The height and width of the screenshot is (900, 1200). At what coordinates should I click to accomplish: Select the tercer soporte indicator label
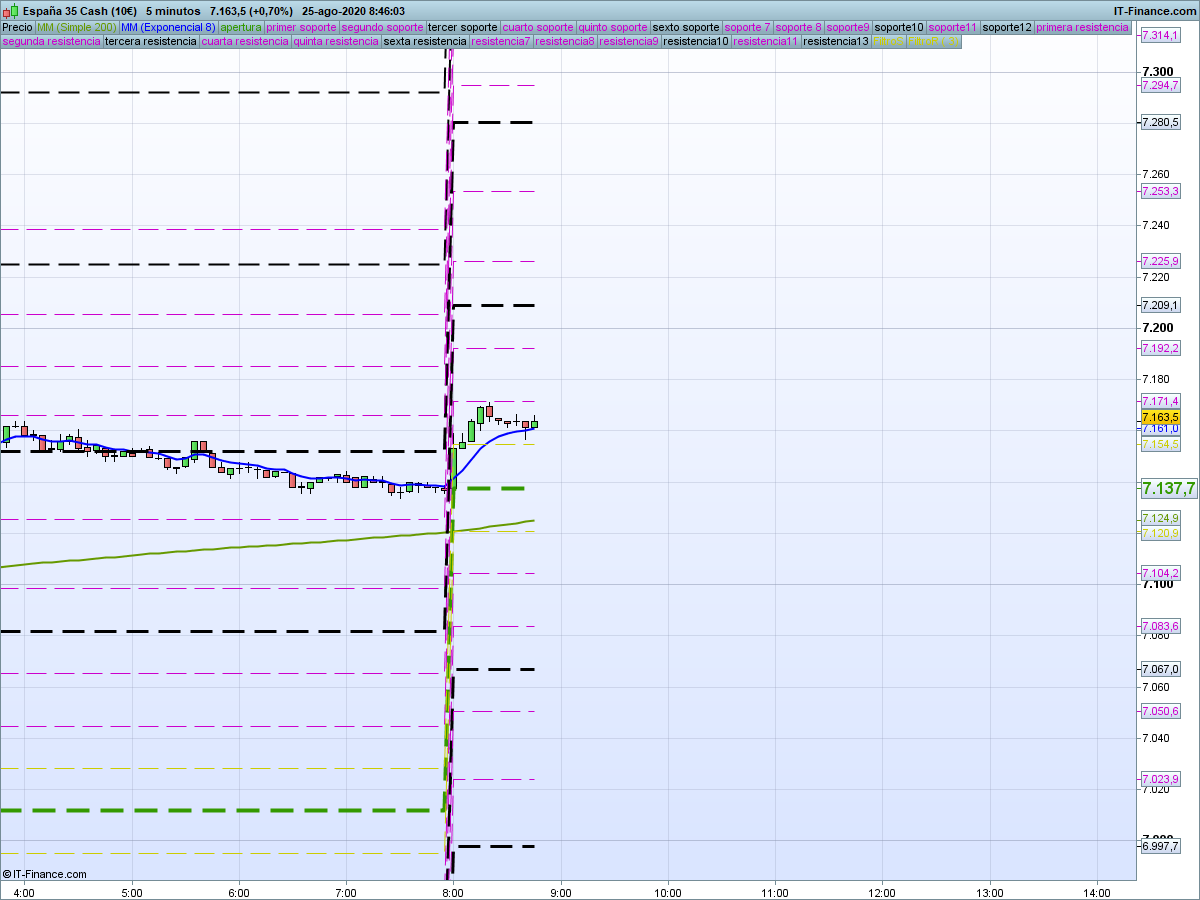click(x=462, y=27)
